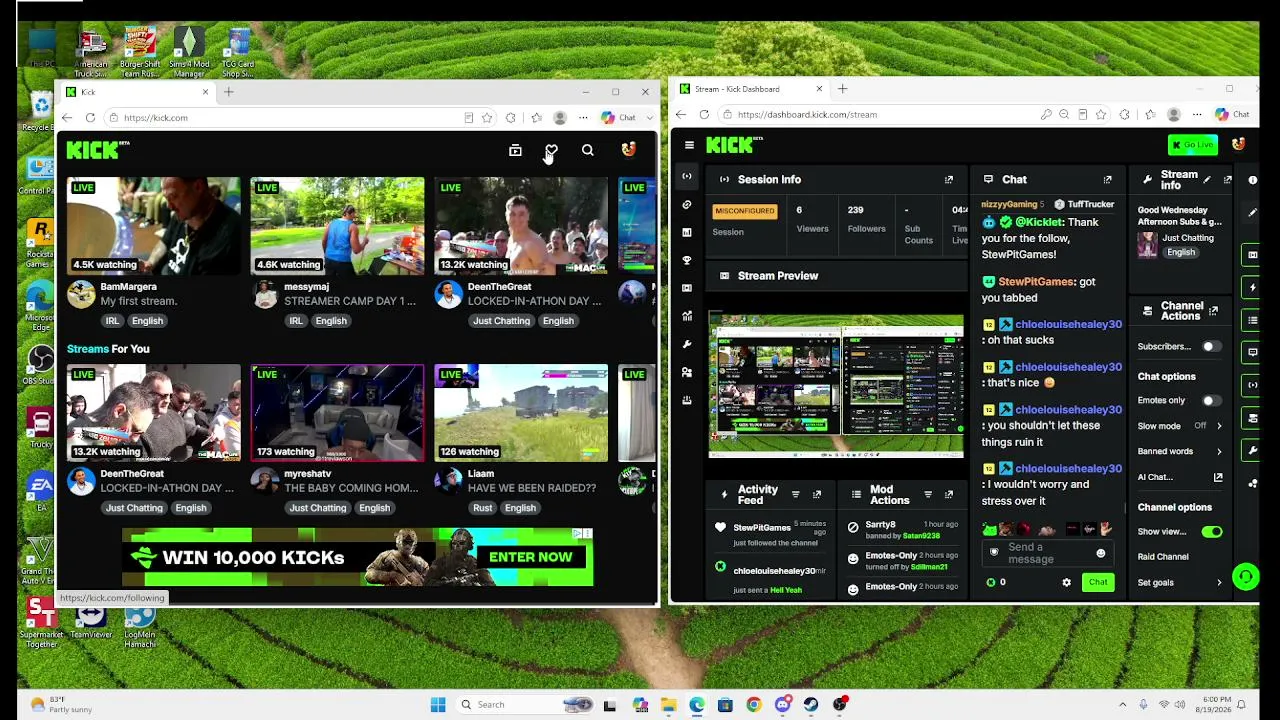Open the emoji picker in chat input
1280x720 pixels.
pos(1101,553)
